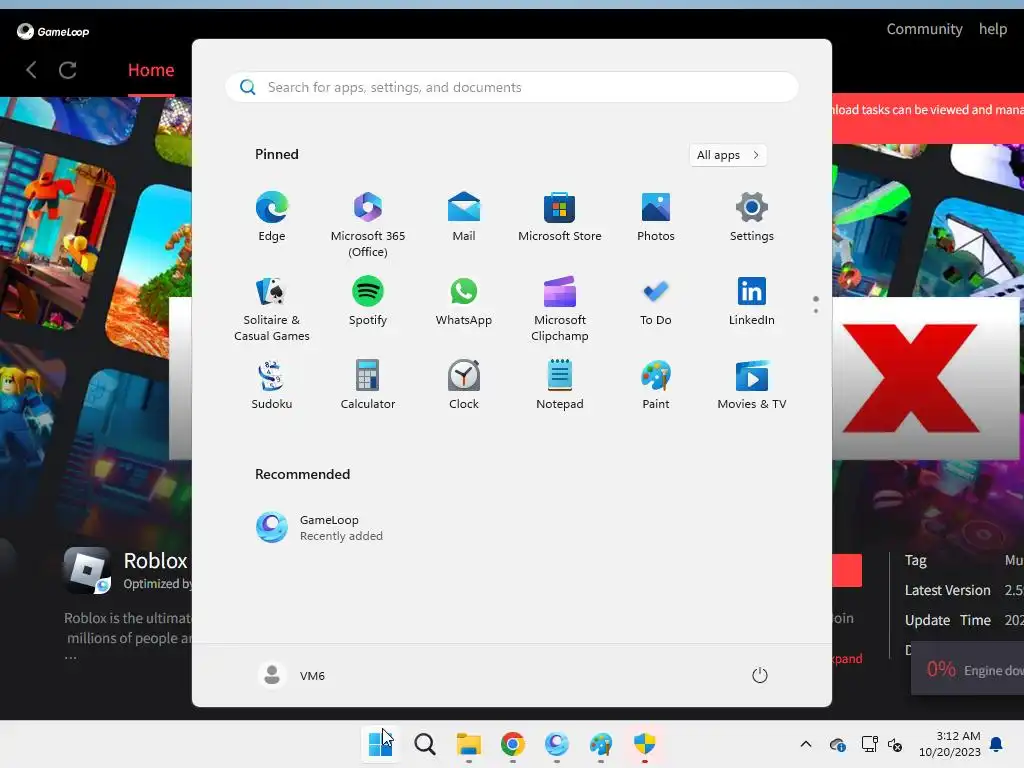This screenshot has height=768, width=1024.
Task: Open help link in GameLoop
Action: 993,29
